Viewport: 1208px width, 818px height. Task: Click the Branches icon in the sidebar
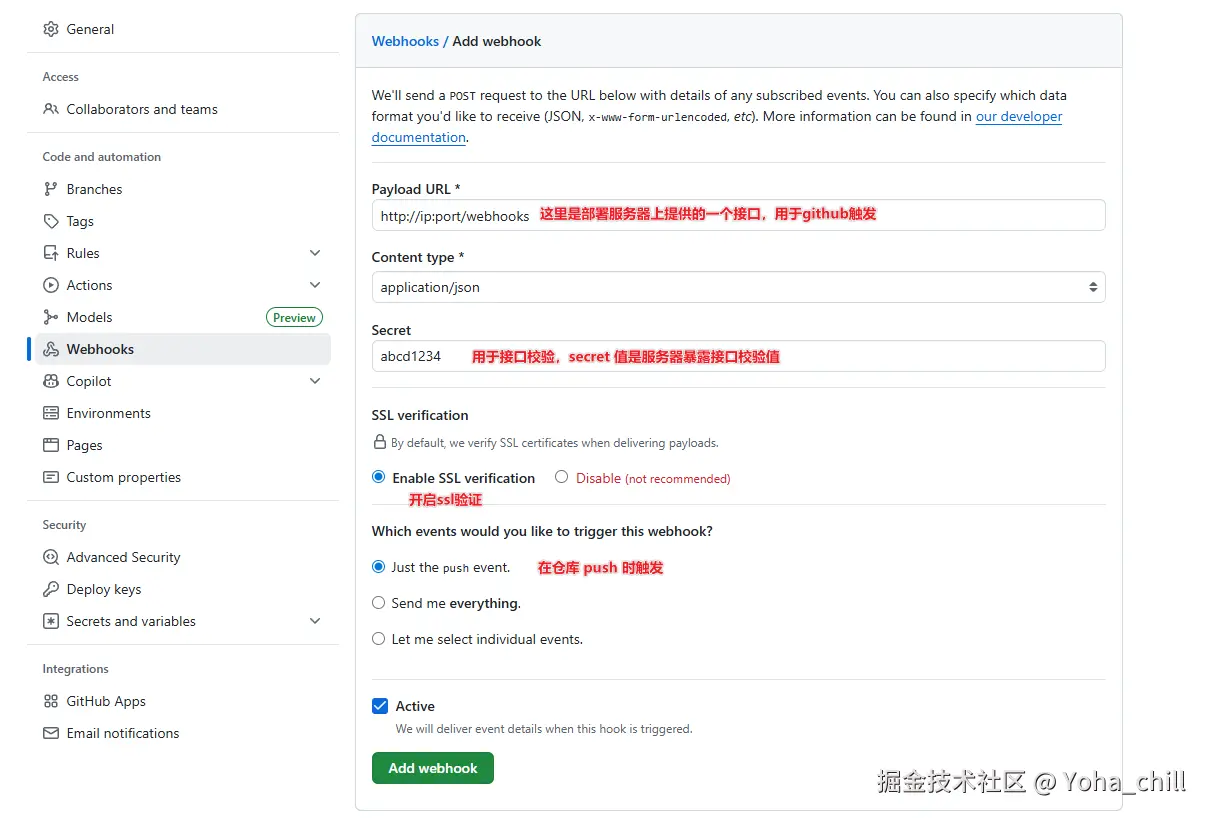pyautogui.click(x=50, y=189)
